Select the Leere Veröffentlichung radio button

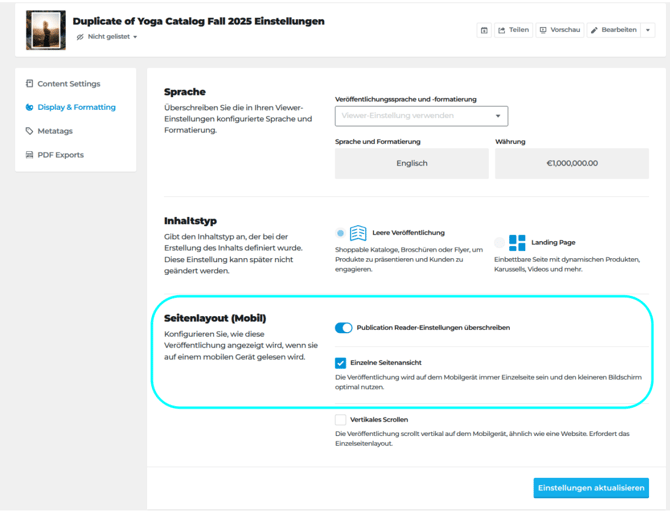340,233
